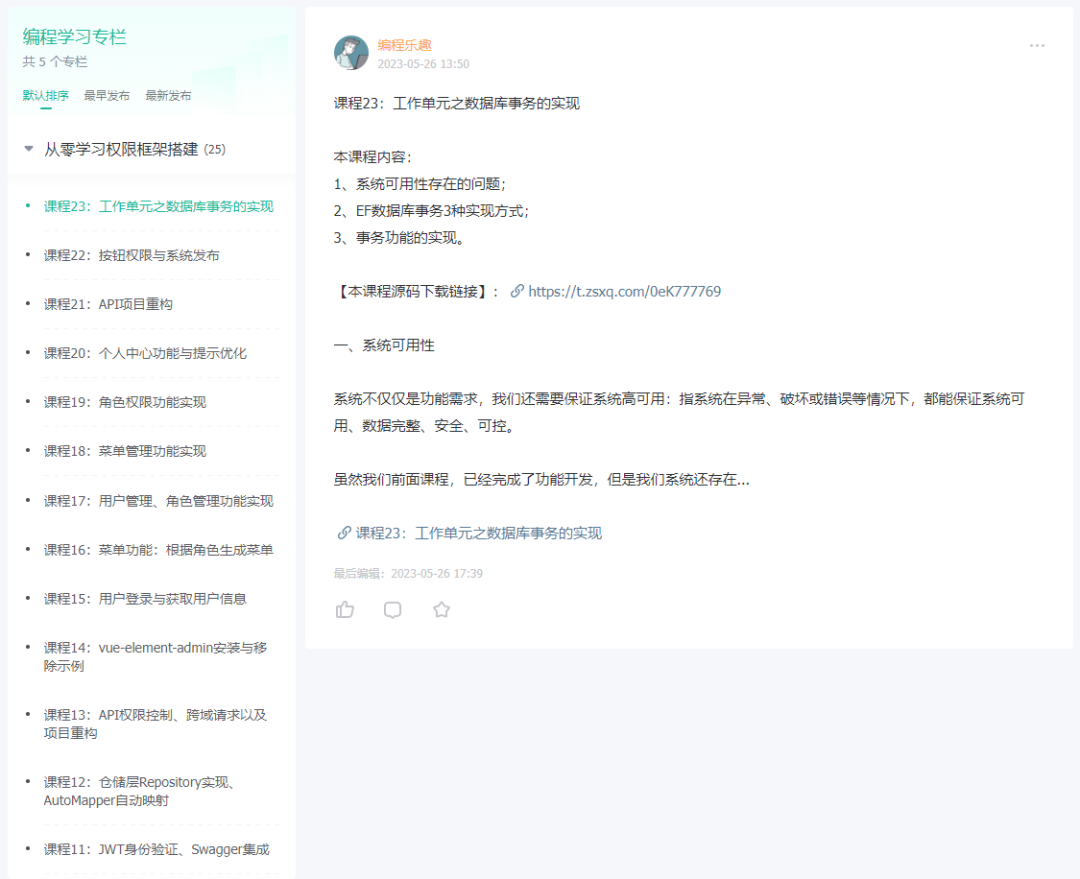Open comments via the speech bubble icon
The image size is (1080, 879).
click(393, 609)
